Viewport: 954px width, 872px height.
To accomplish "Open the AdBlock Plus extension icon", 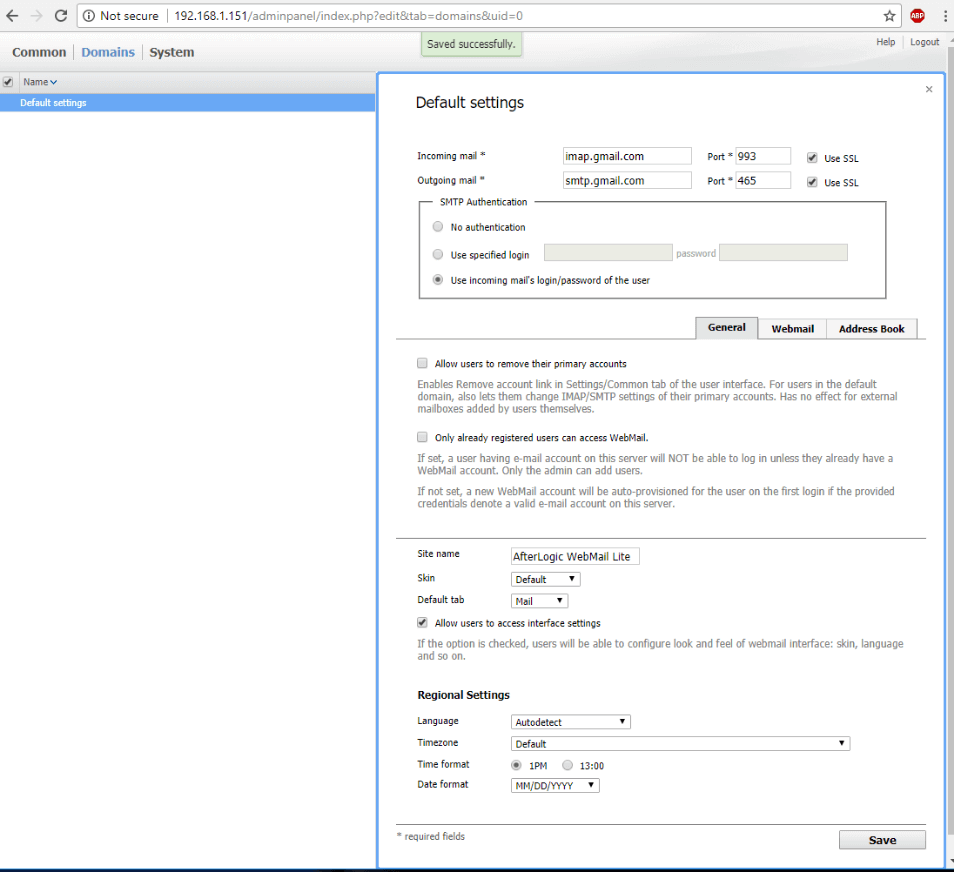I will click(x=917, y=16).
